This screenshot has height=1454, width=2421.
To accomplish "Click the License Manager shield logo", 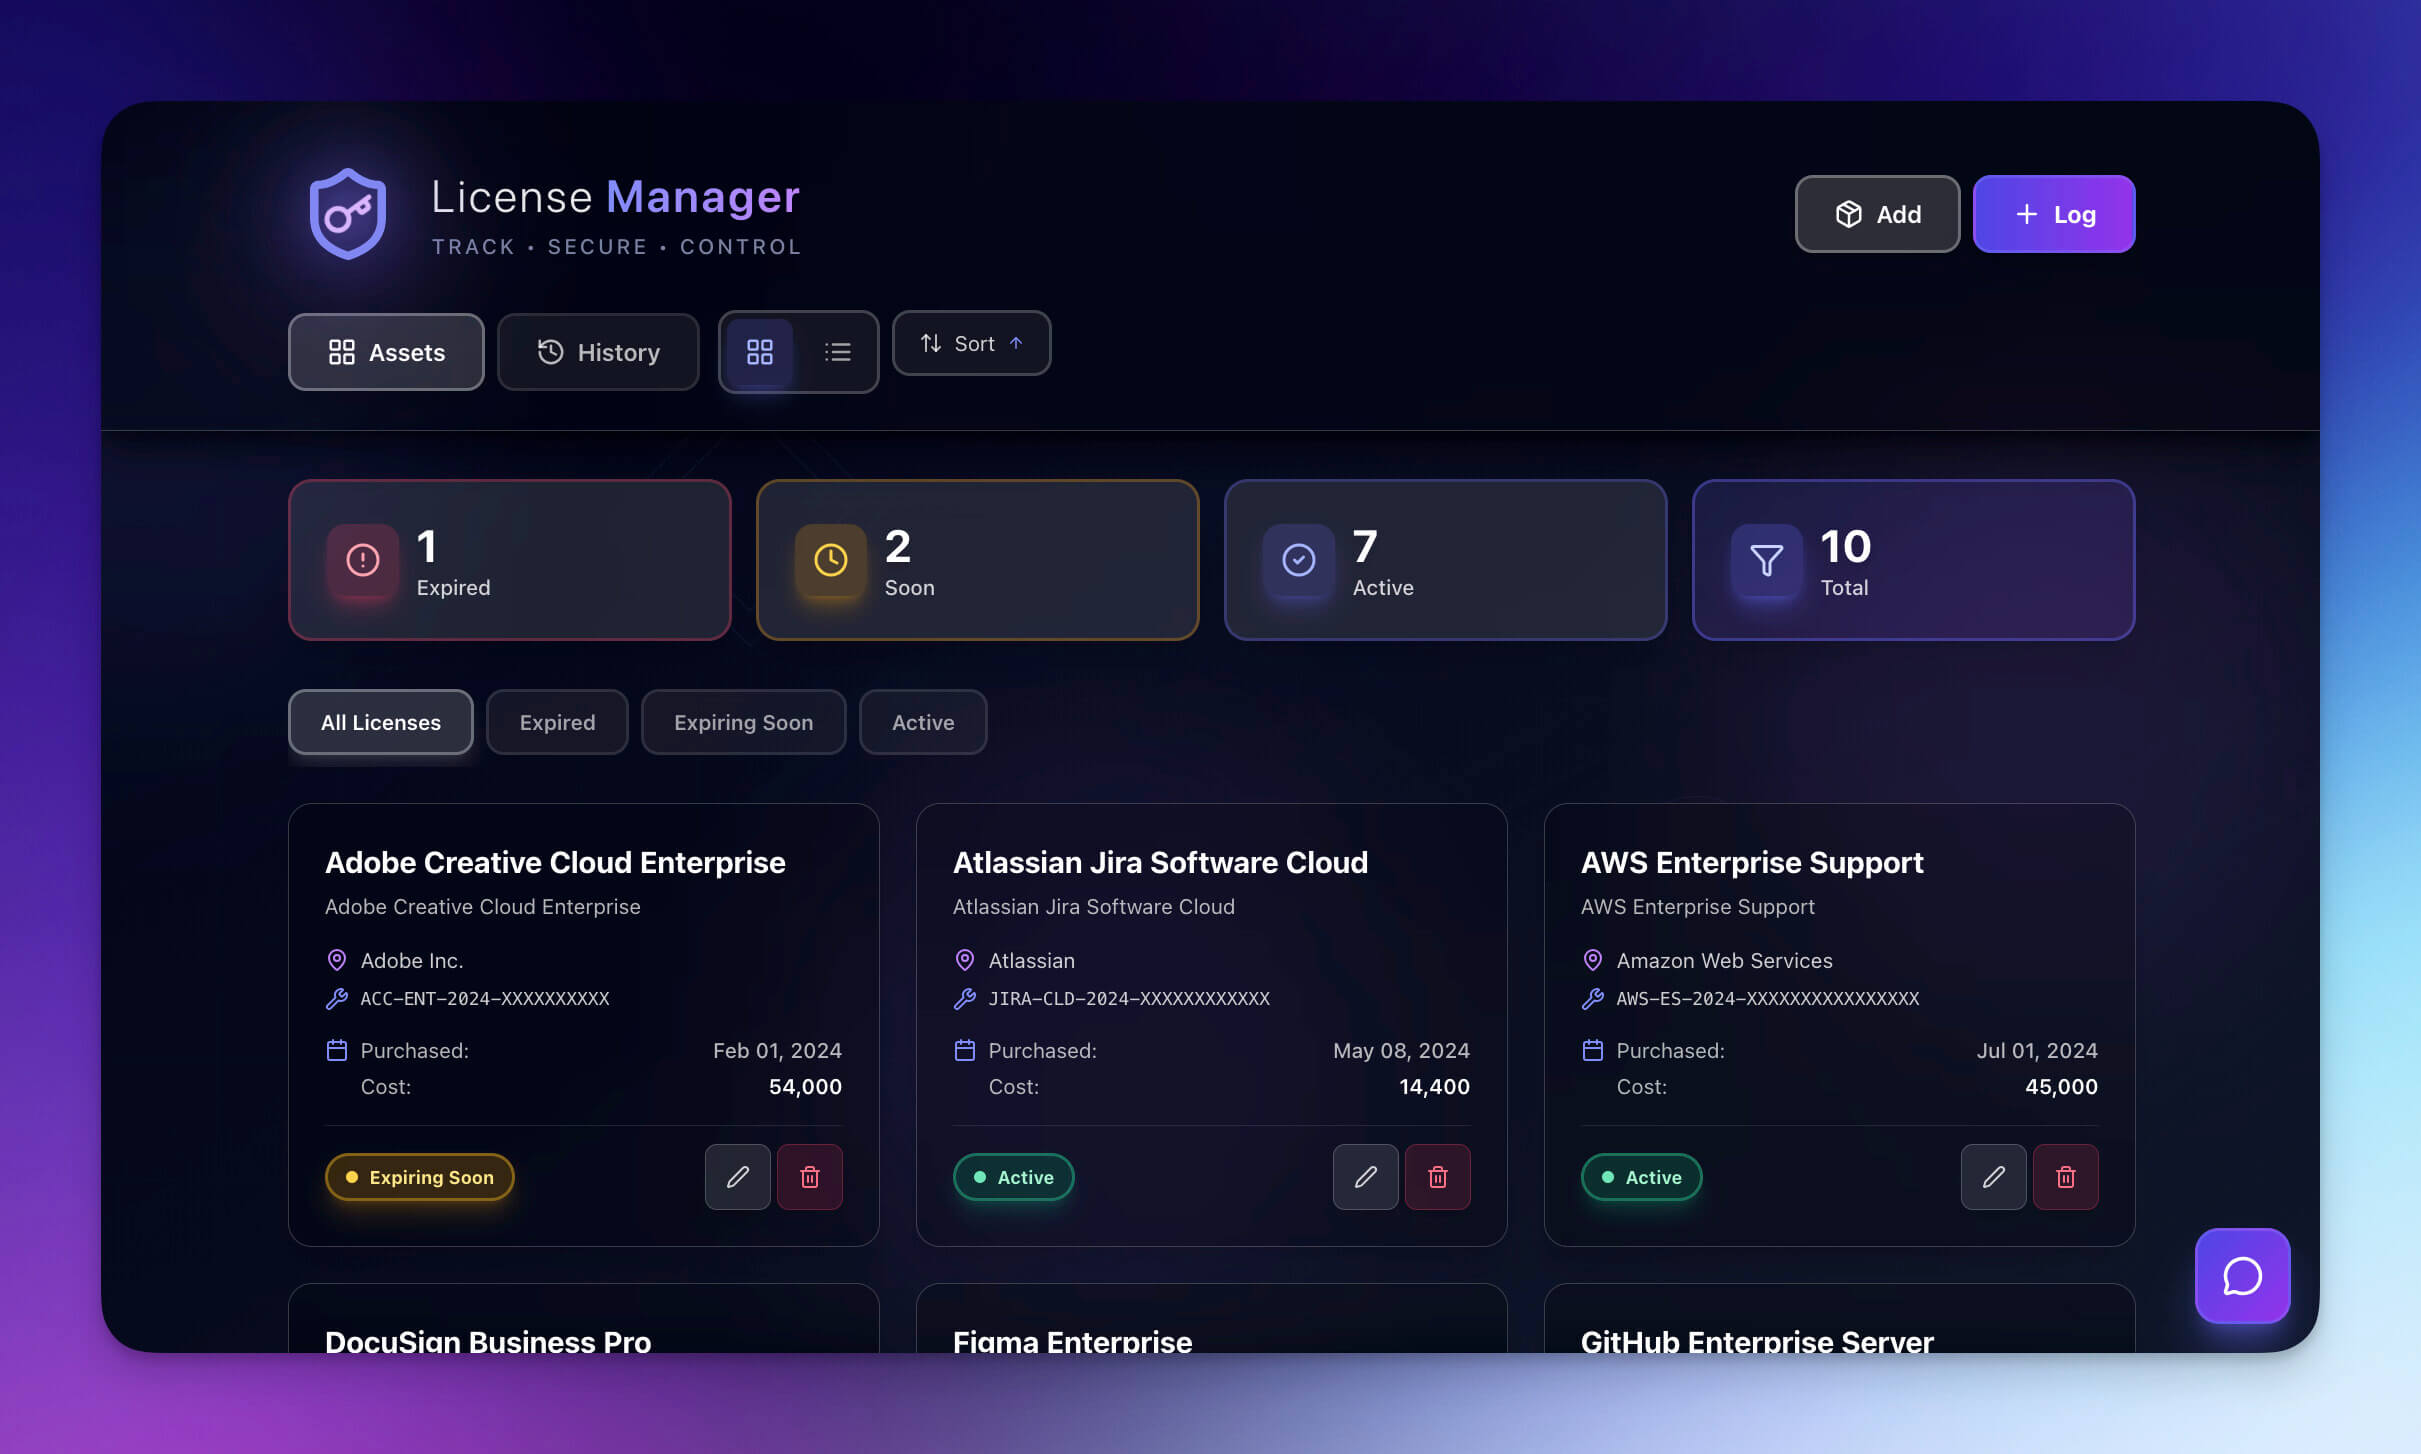I will tap(347, 213).
